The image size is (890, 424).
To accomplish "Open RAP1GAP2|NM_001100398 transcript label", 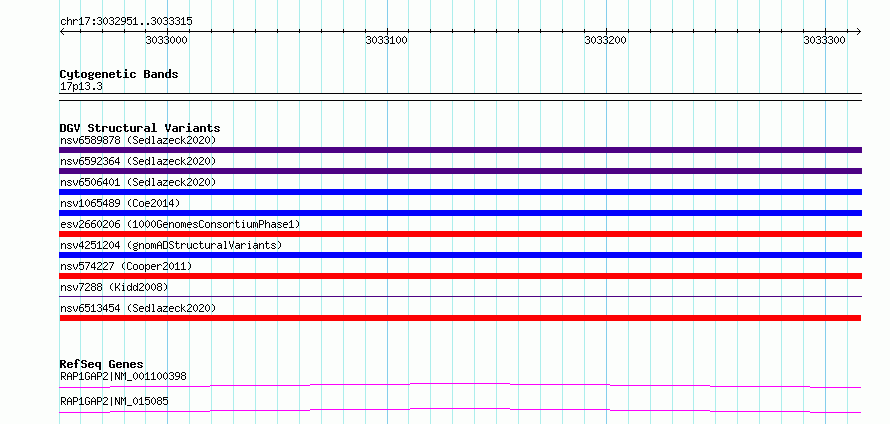I will coord(123,376).
